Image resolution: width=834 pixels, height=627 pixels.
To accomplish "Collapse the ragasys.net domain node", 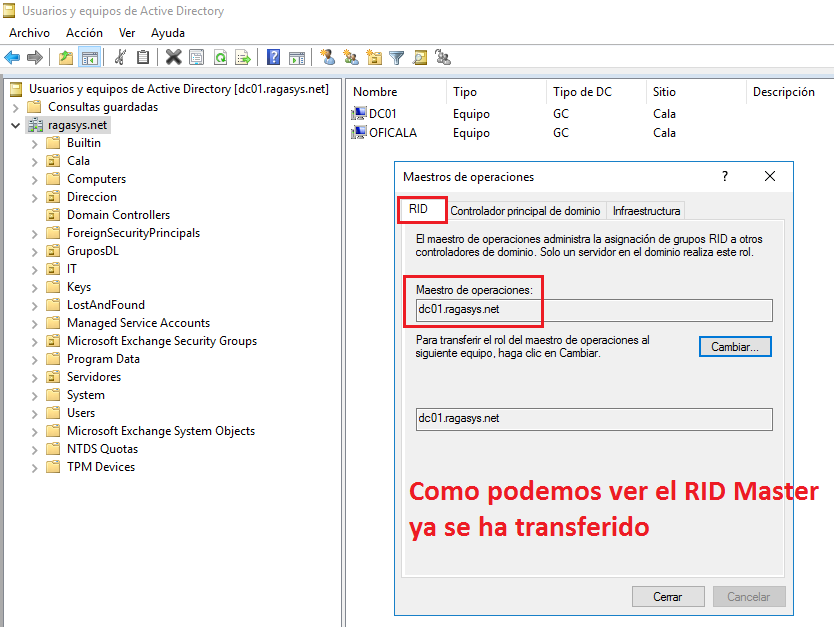I will 15,126.
